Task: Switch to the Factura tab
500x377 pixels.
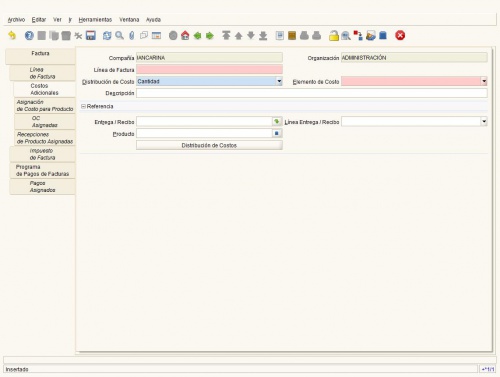Action: click(40, 56)
